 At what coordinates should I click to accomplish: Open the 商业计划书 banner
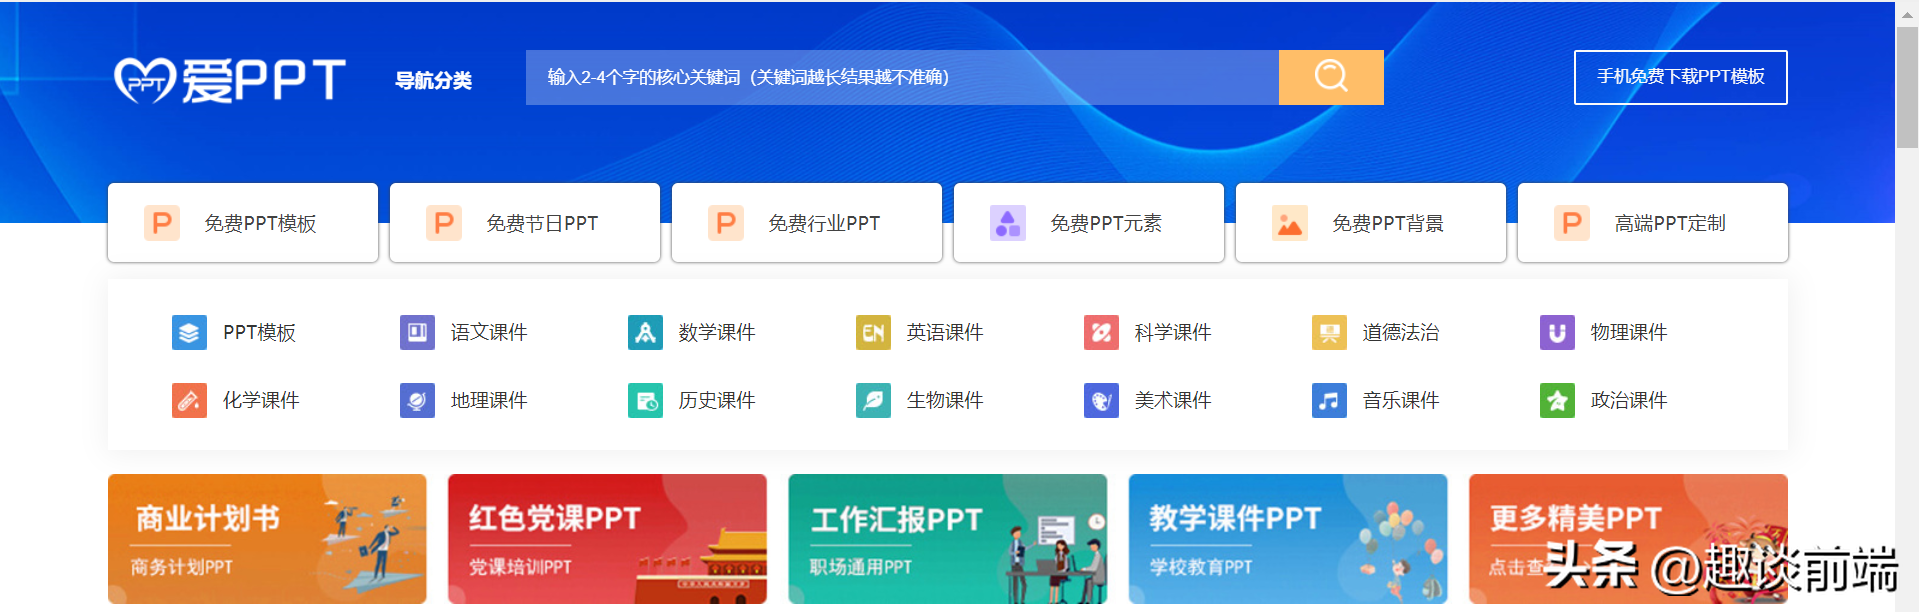[x=267, y=539]
